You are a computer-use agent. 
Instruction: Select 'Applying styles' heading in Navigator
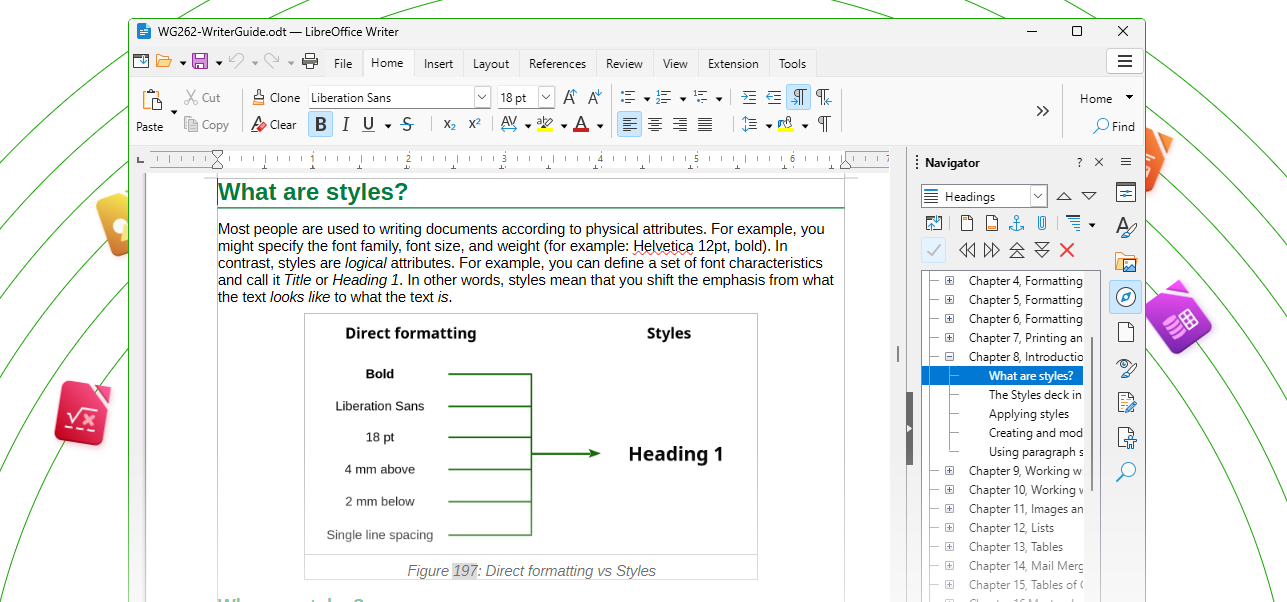click(x=1028, y=414)
